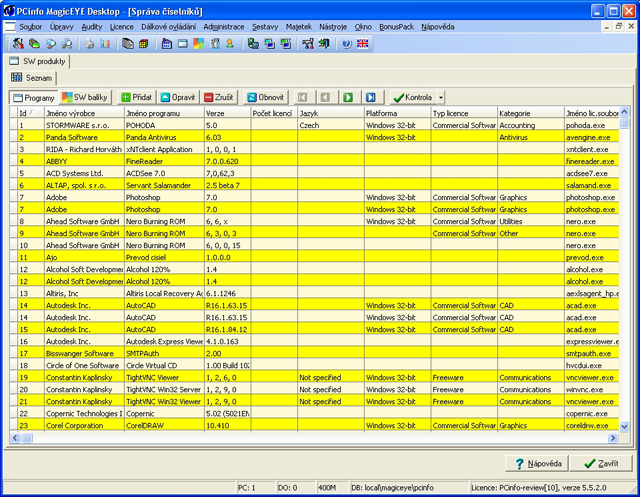Viewport: 640px width, 497px height.
Task: Click the exit door toolbar icon
Action: tap(324, 43)
